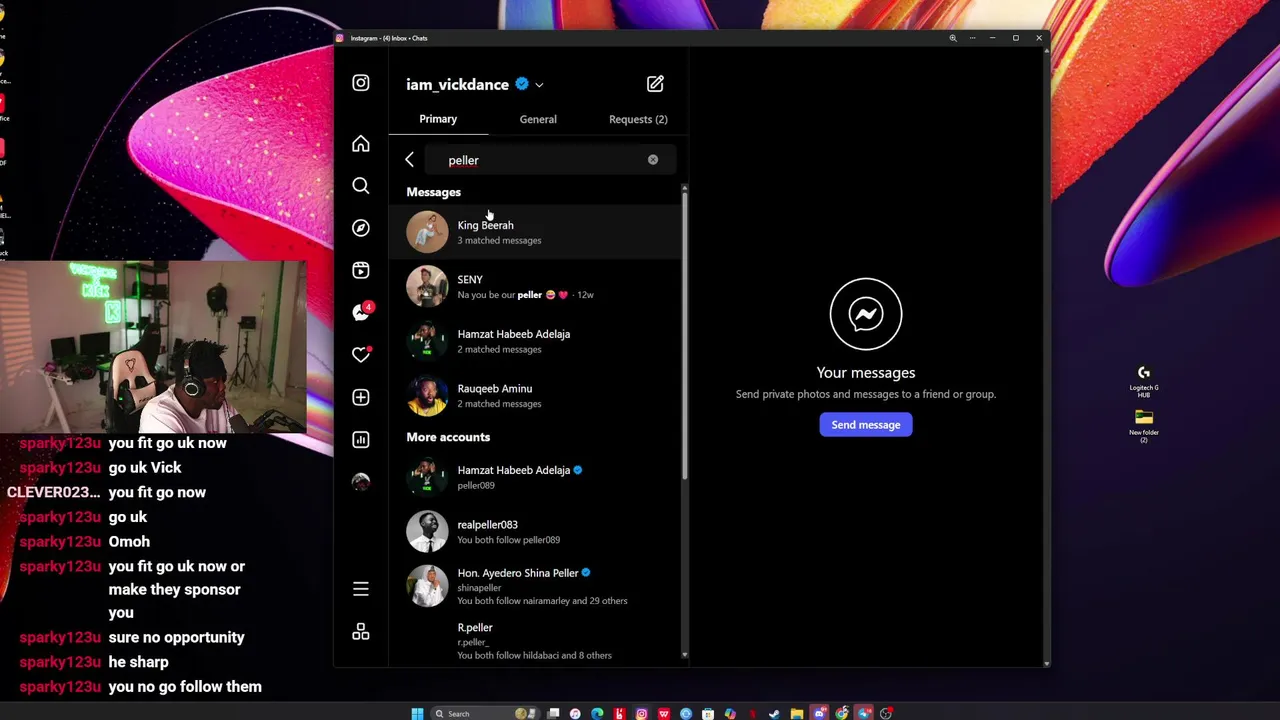Click the King Beerah profile picture
The image size is (1280, 720).
(x=427, y=232)
